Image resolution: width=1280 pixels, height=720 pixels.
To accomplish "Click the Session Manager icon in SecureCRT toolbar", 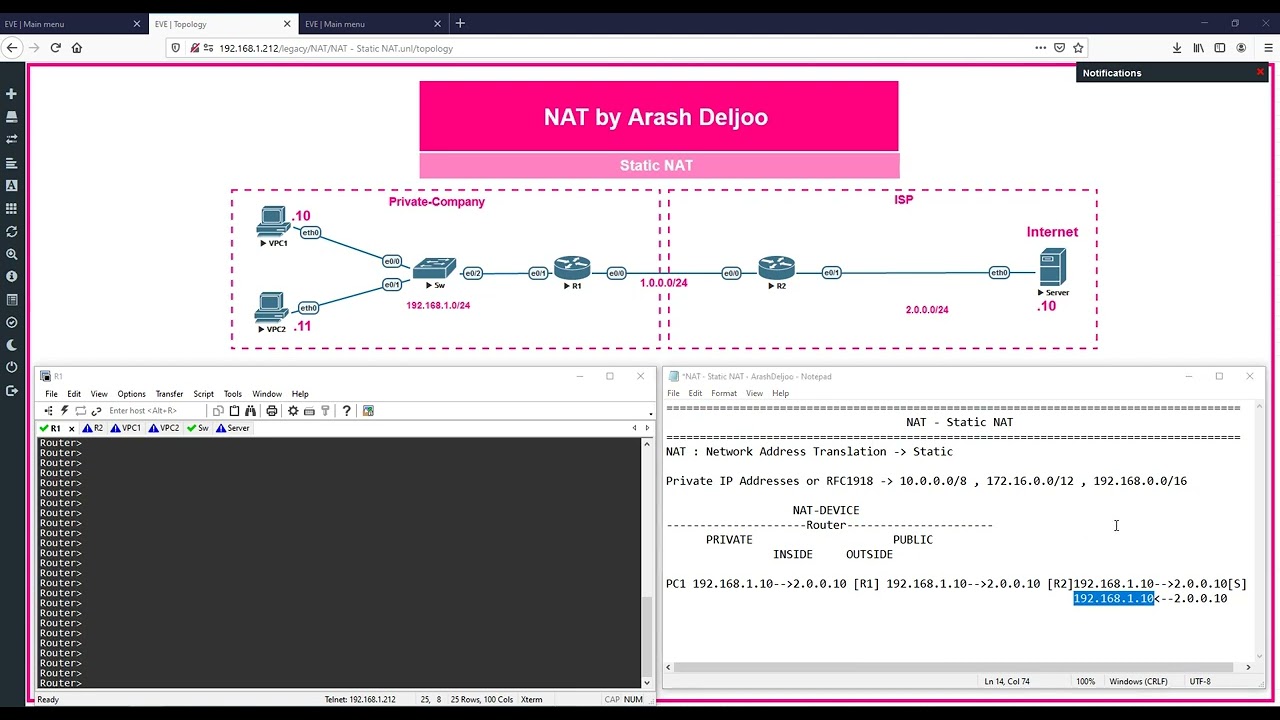I will click(49, 411).
